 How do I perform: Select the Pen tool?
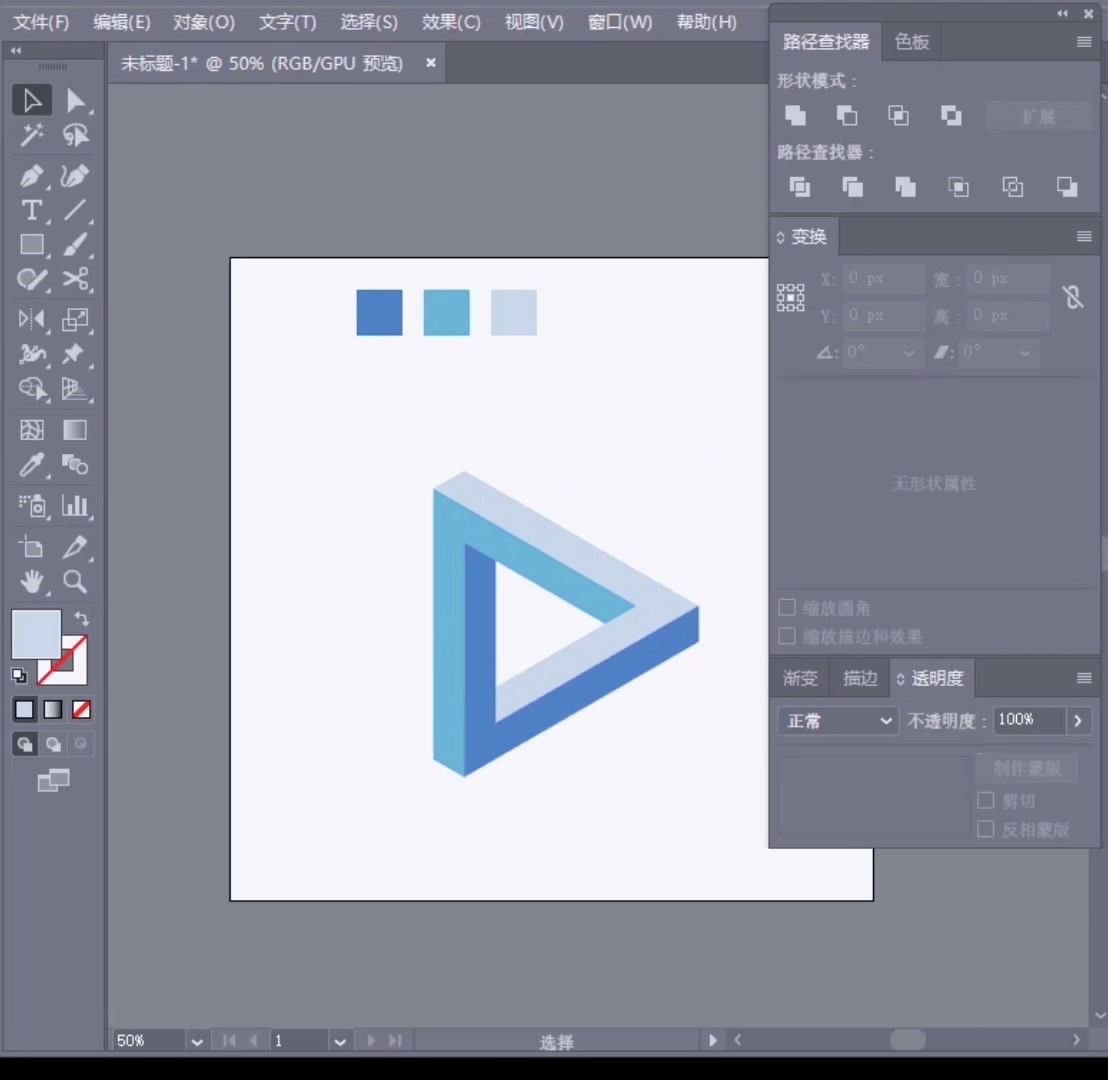click(x=32, y=176)
